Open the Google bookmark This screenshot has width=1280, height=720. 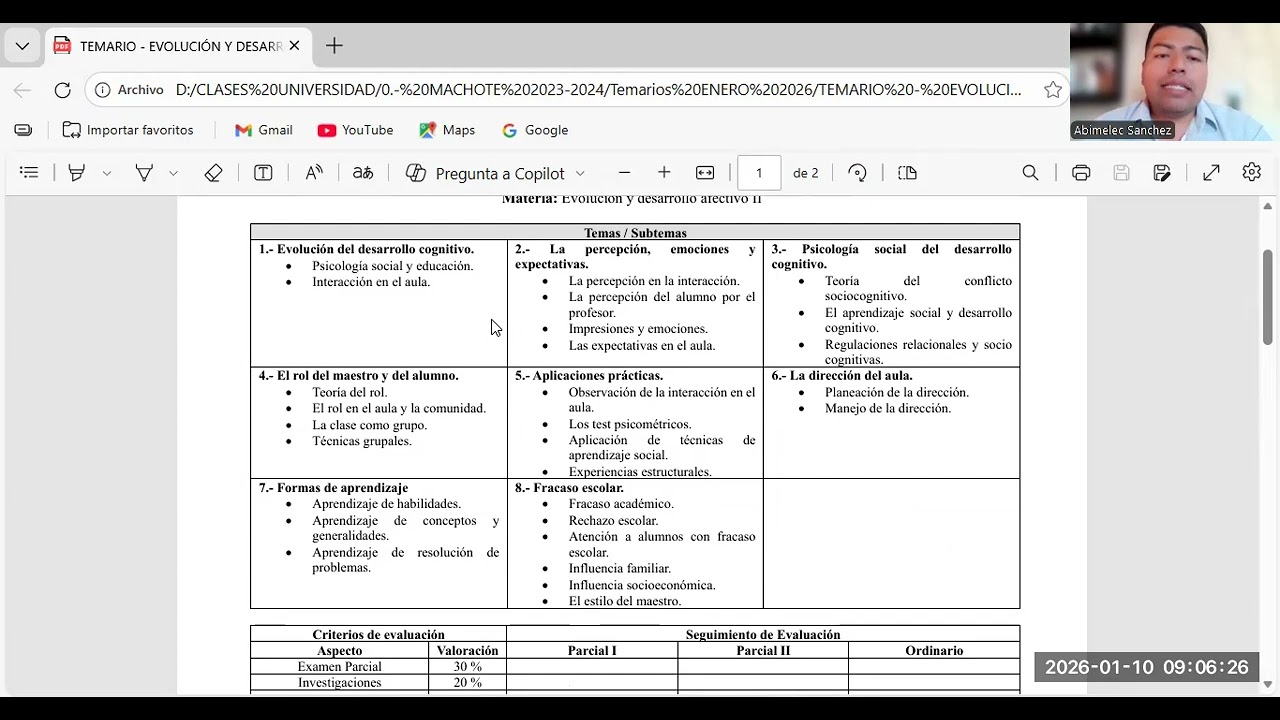click(535, 130)
